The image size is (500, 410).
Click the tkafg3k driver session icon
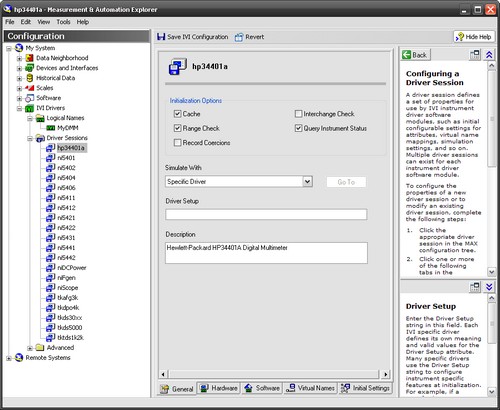(x=50, y=298)
